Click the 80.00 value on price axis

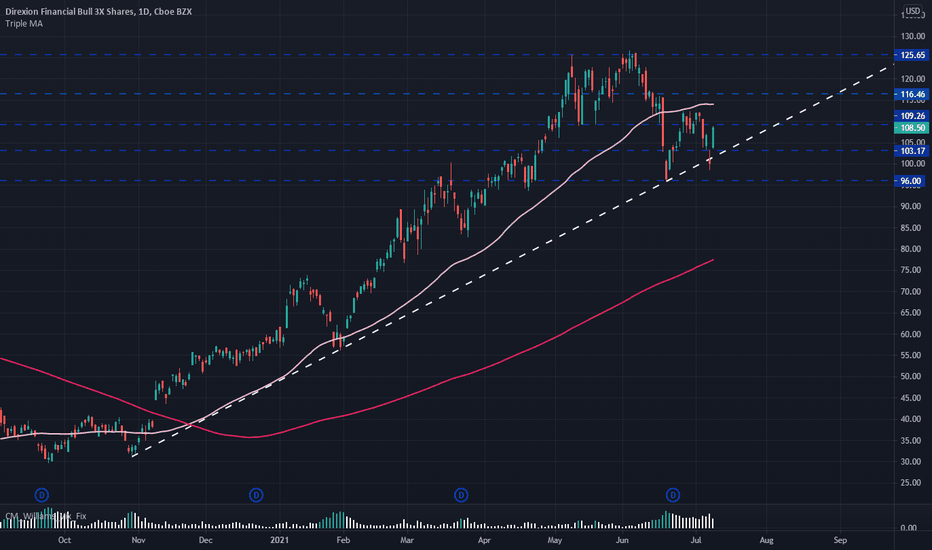pyautogui.click(x=913, y=249)
